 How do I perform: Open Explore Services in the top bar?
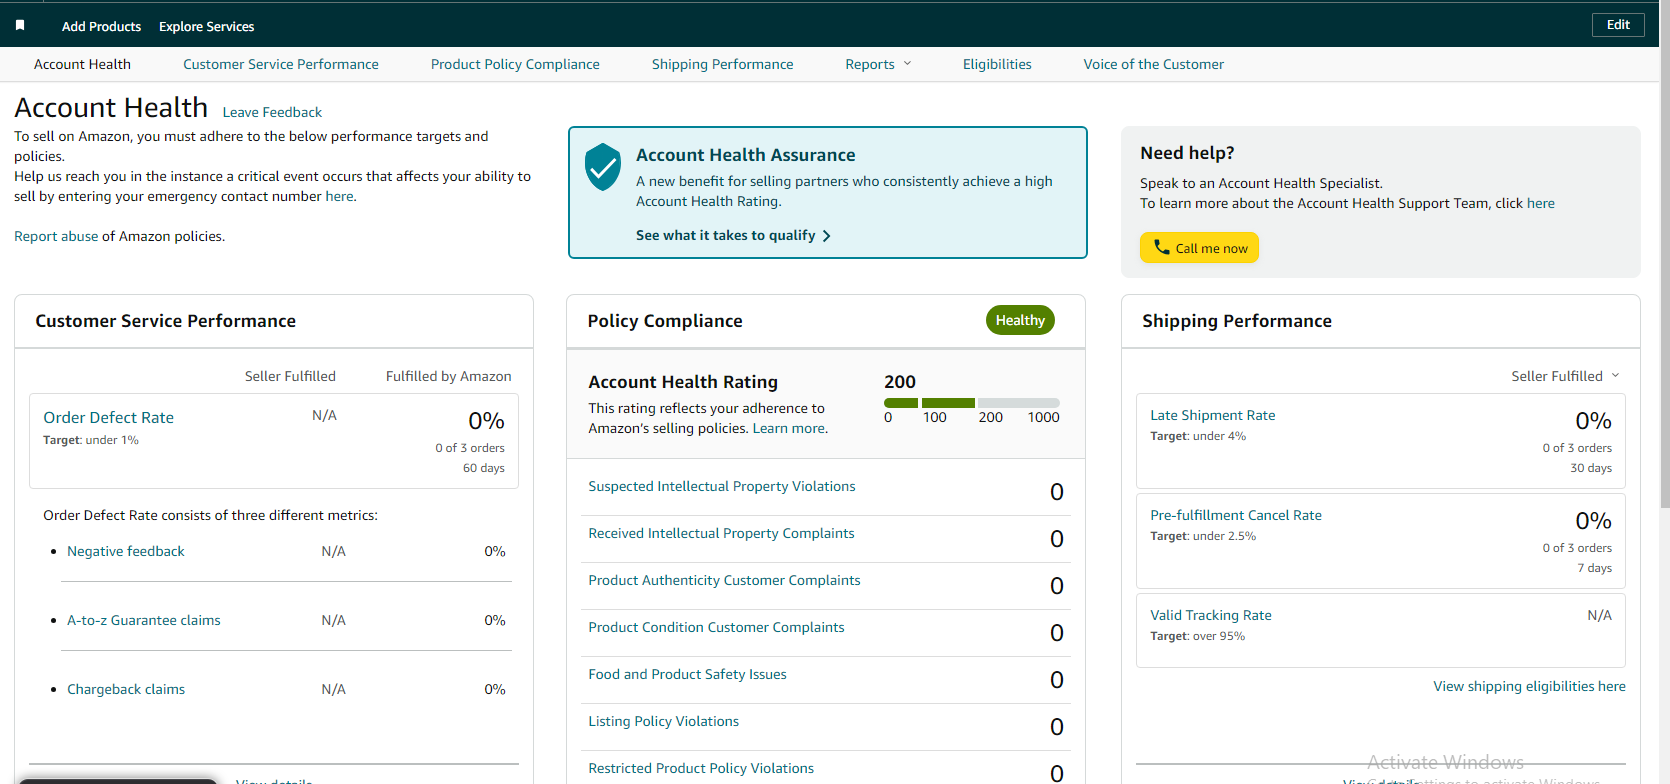click(206, 26)
